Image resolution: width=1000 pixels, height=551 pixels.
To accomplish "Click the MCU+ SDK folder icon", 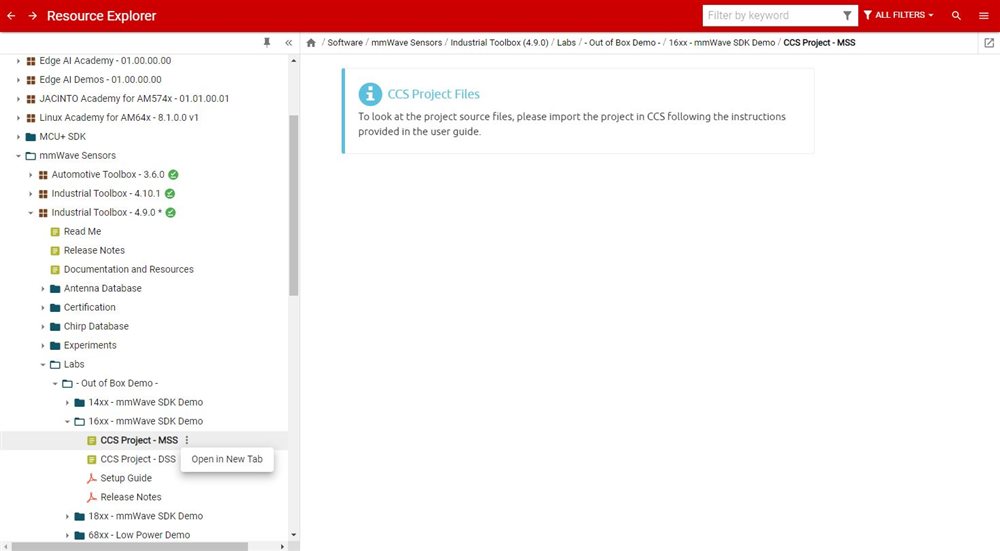I will [31, 136].
